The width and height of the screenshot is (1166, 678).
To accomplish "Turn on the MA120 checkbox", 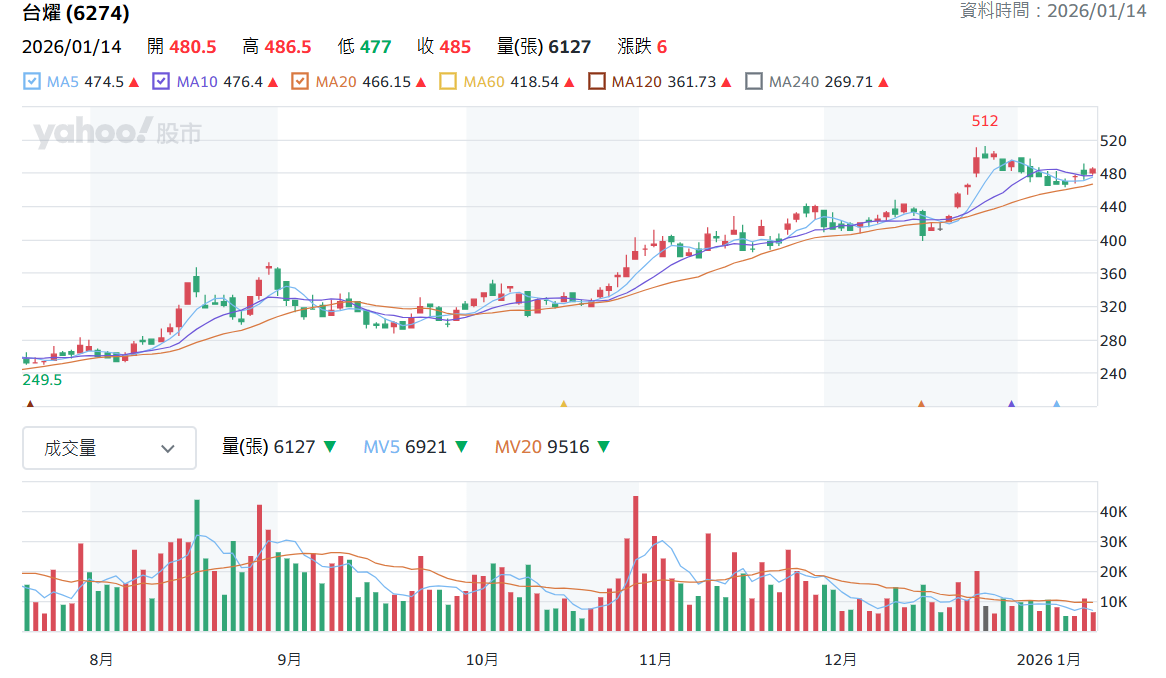I will point(596,82).
